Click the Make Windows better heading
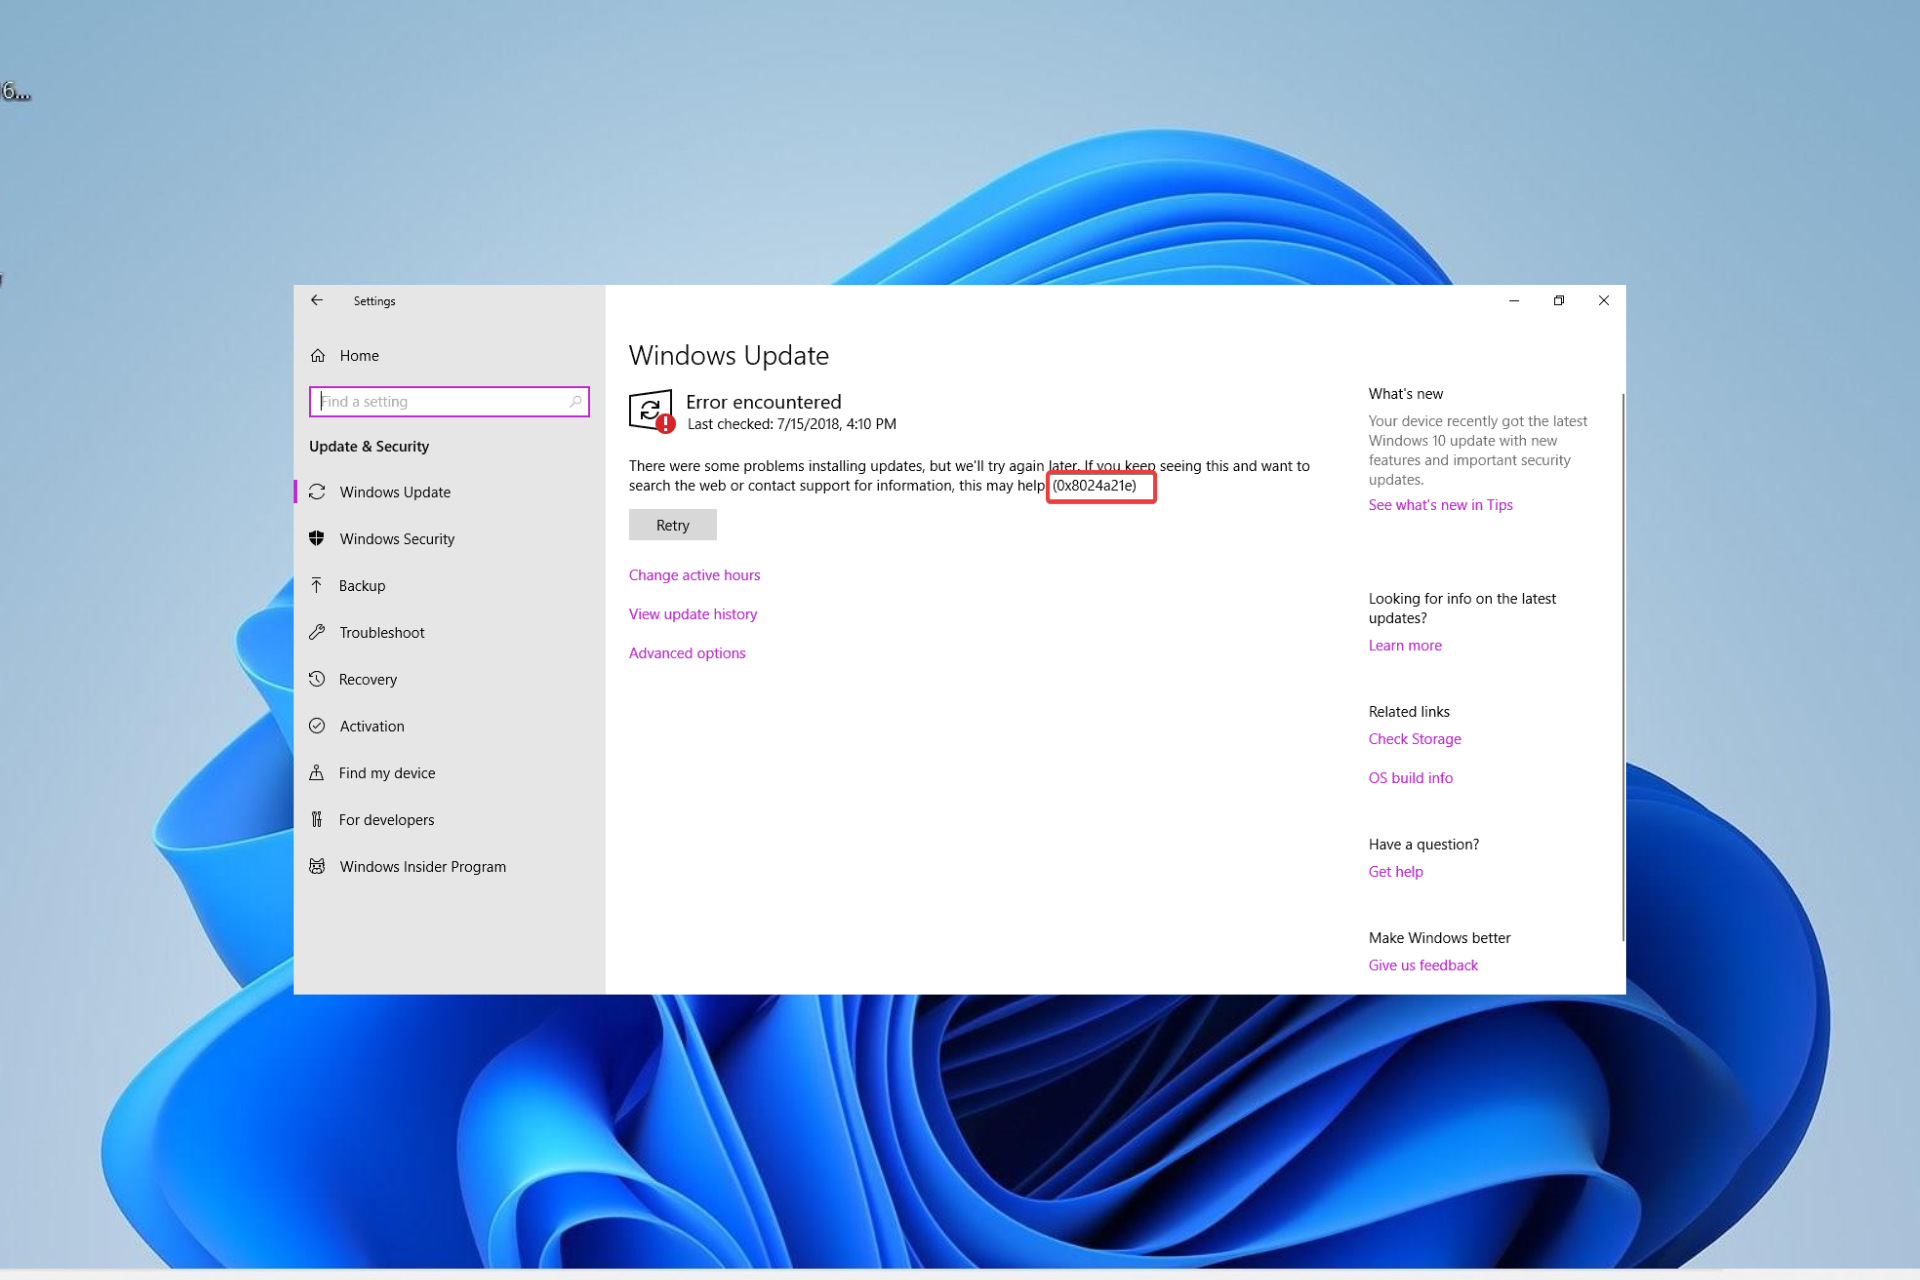This screenshot has height=1280, width=1920. pyautogui.click(x=1439, y=938)
